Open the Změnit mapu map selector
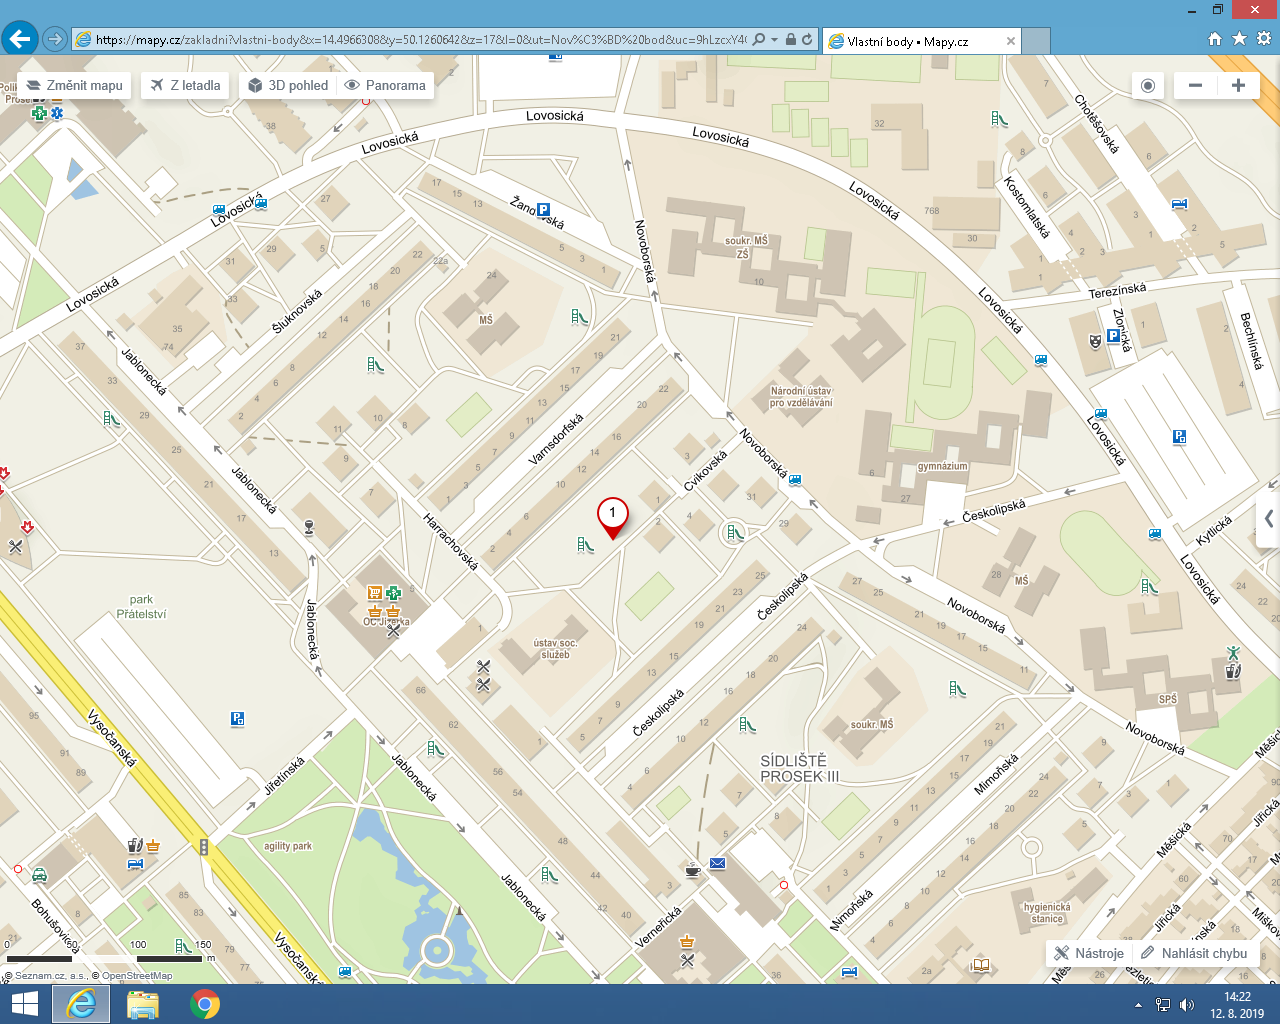The image size is (1280, 1024). (x=75, y=85)
